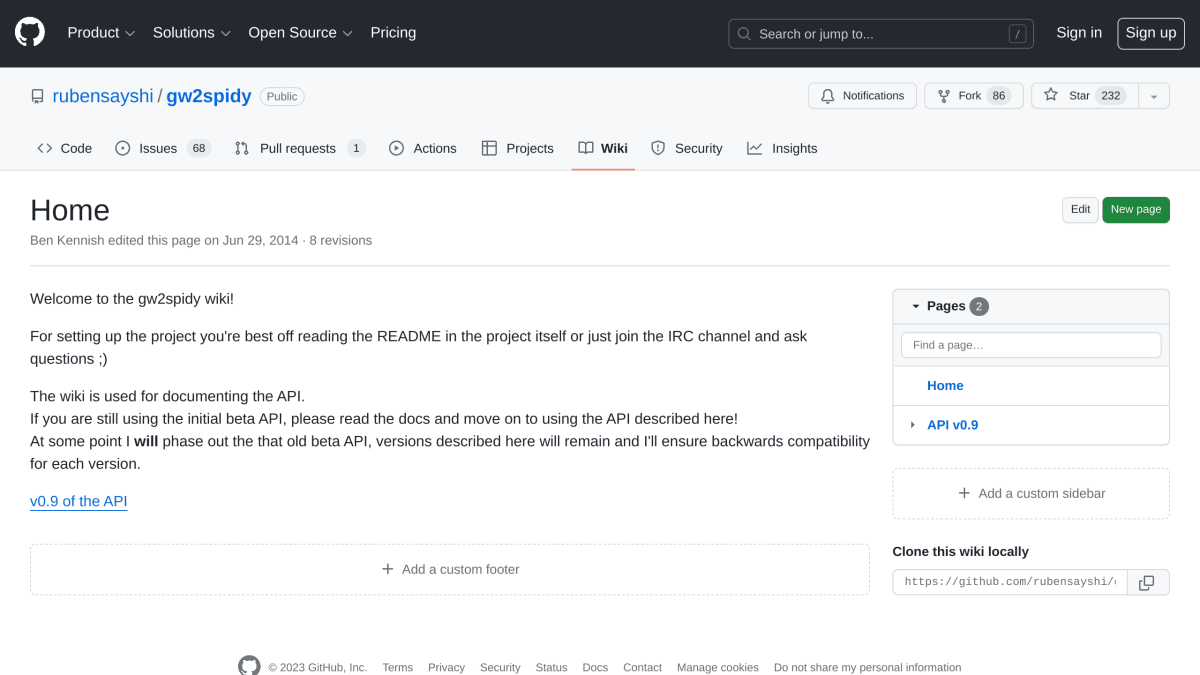Open the Product menu

(101, 33)
